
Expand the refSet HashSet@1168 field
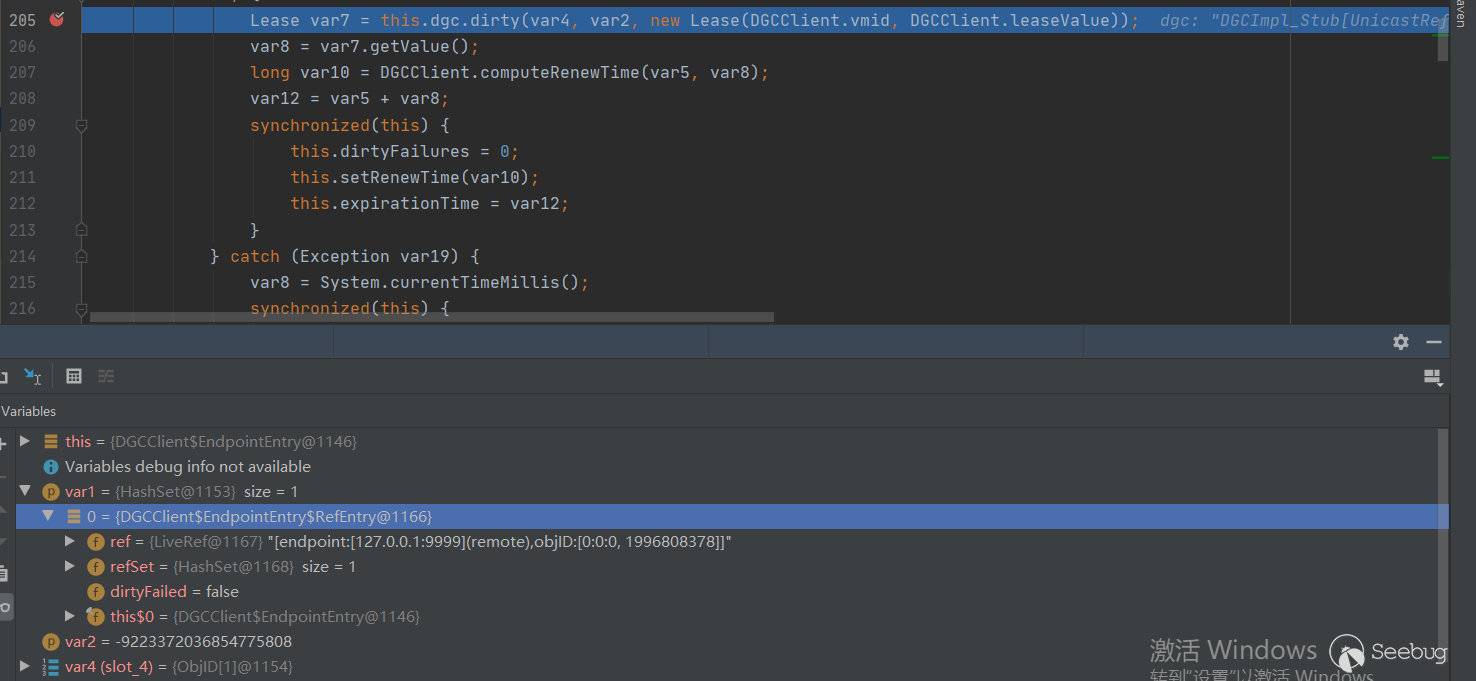coord(70,566)
